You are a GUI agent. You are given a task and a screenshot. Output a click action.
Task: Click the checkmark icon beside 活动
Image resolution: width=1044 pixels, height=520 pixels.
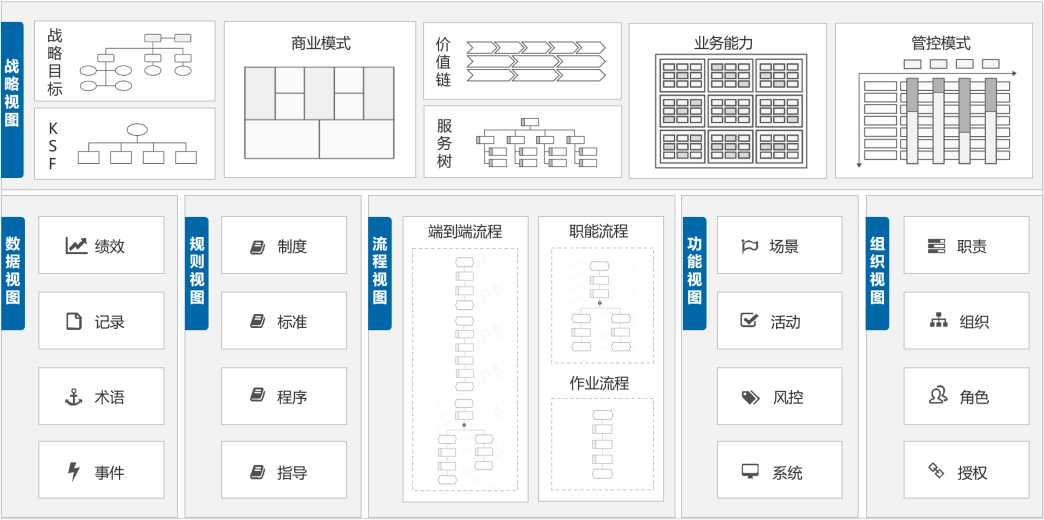pyautogui.click(x=749, y=320)
